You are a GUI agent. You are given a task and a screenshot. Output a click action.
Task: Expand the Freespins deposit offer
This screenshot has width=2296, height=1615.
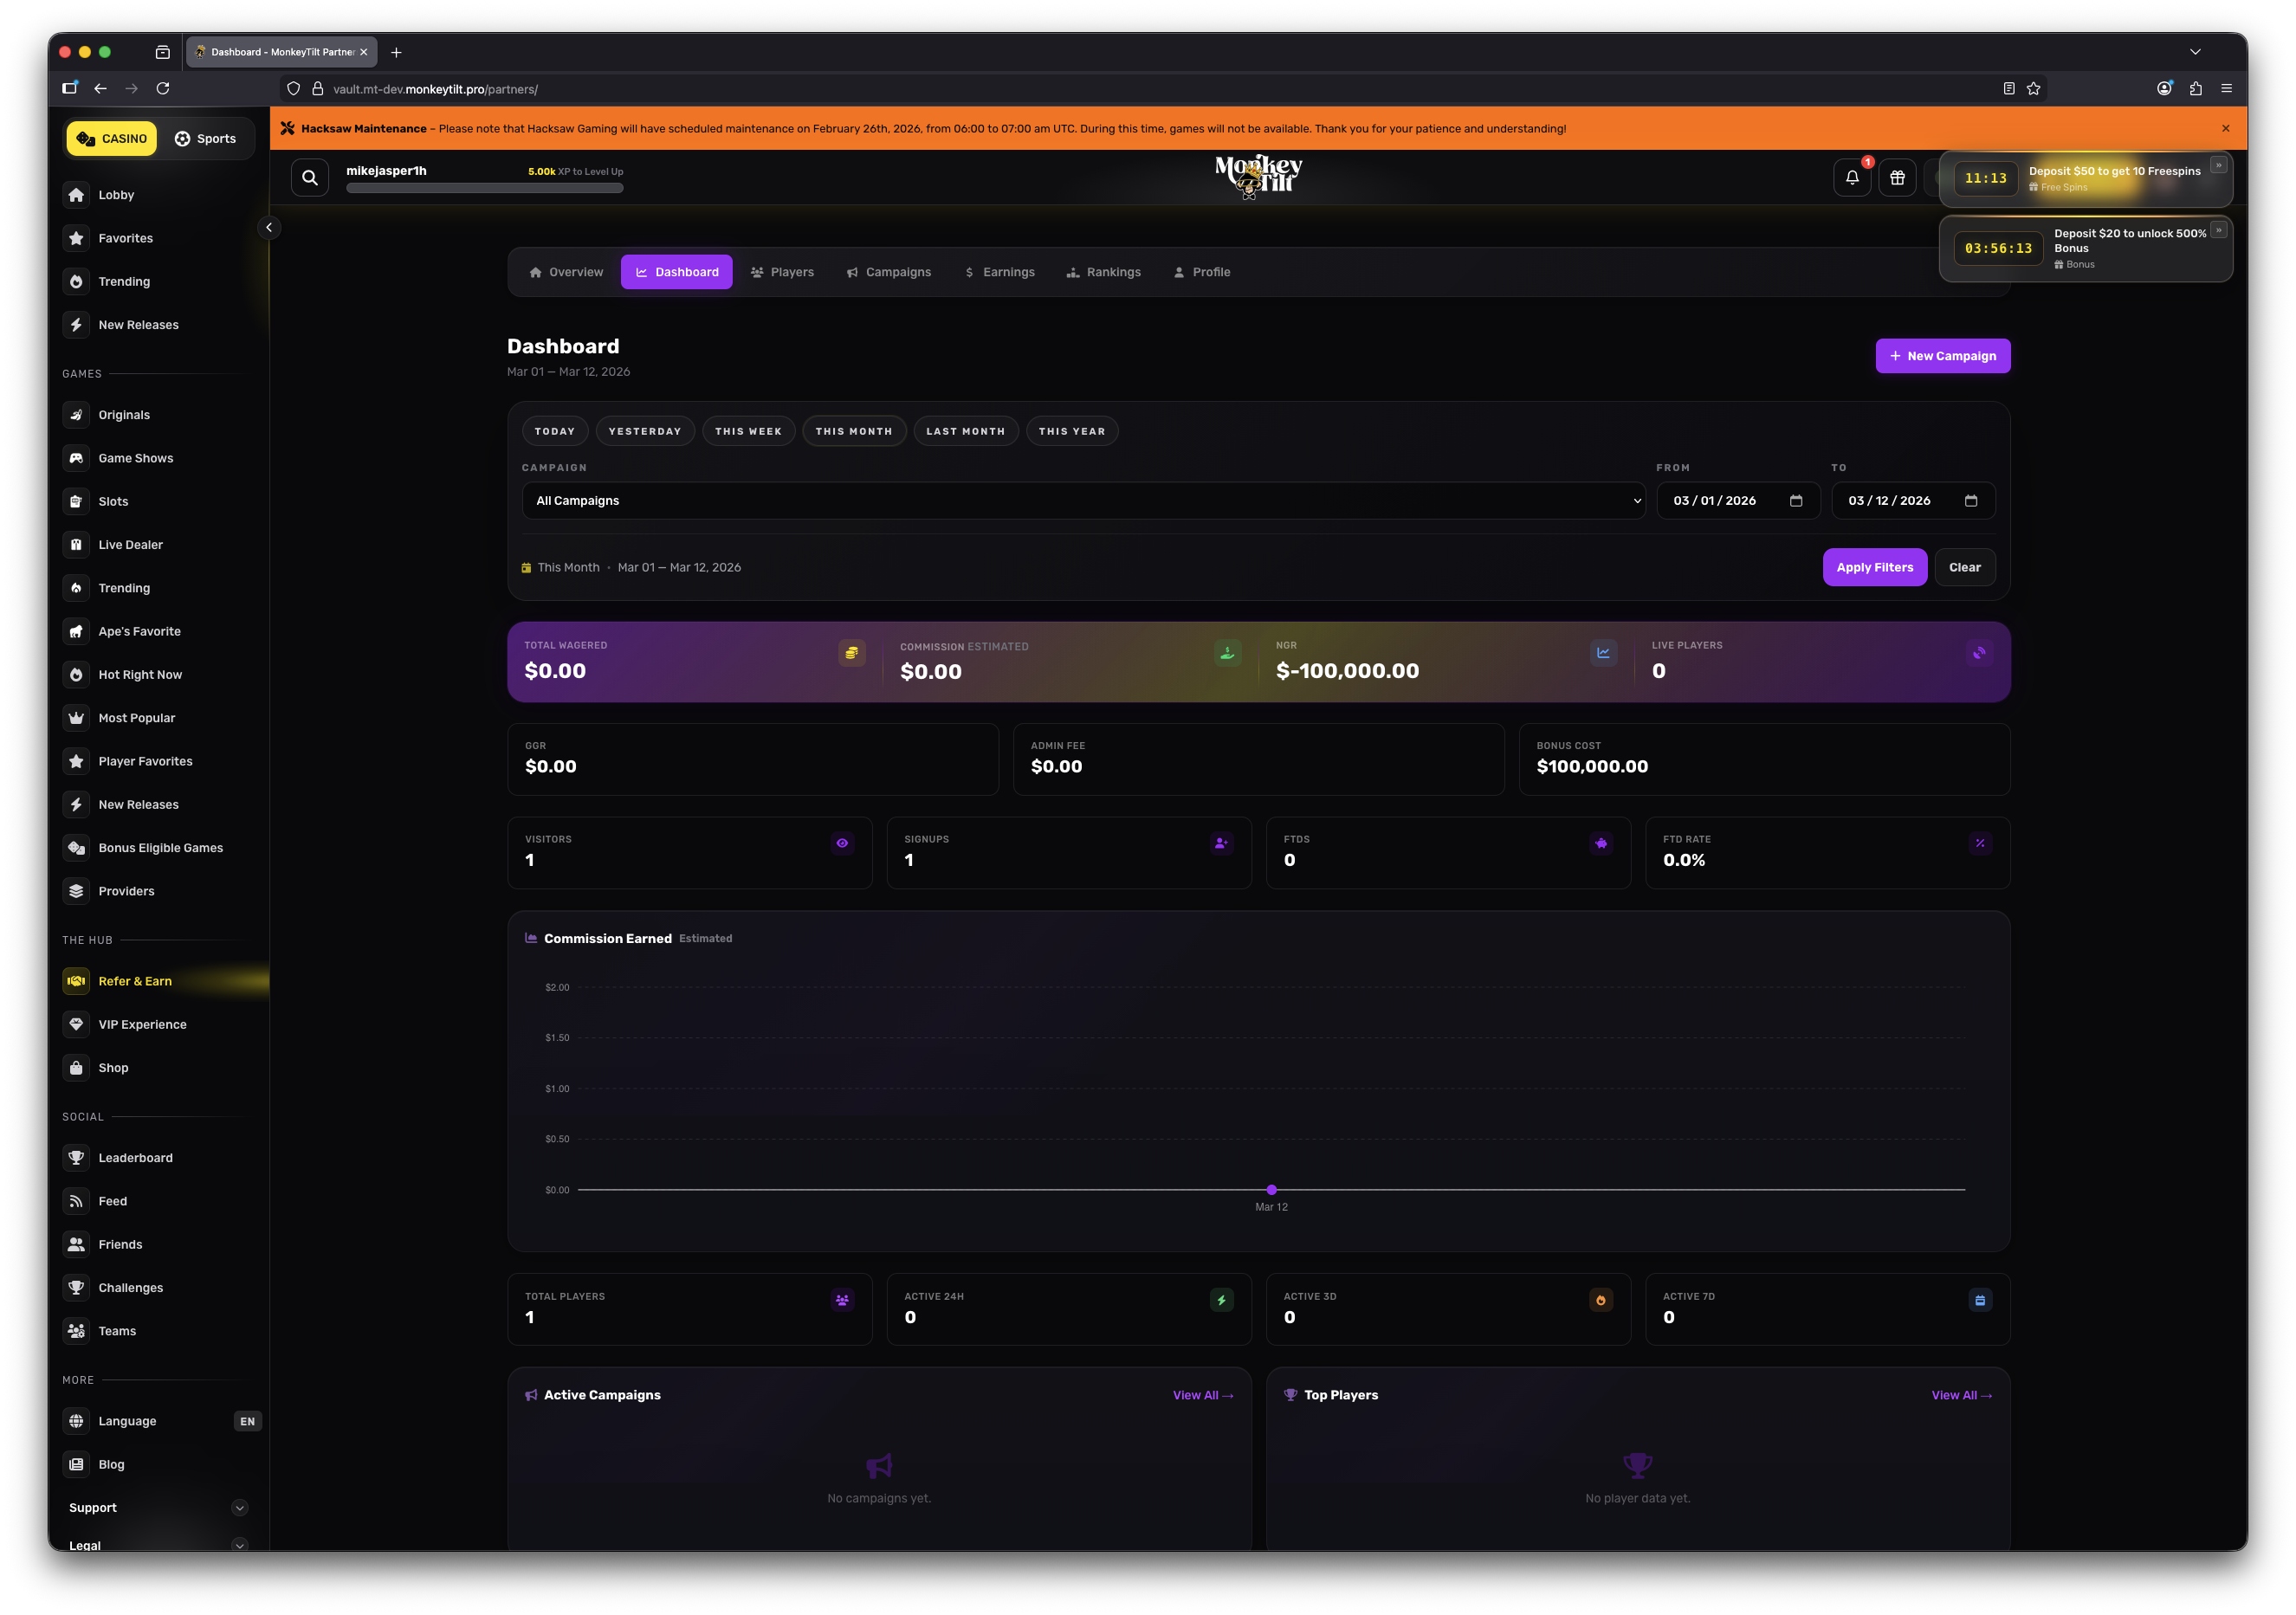(2218, 165)
